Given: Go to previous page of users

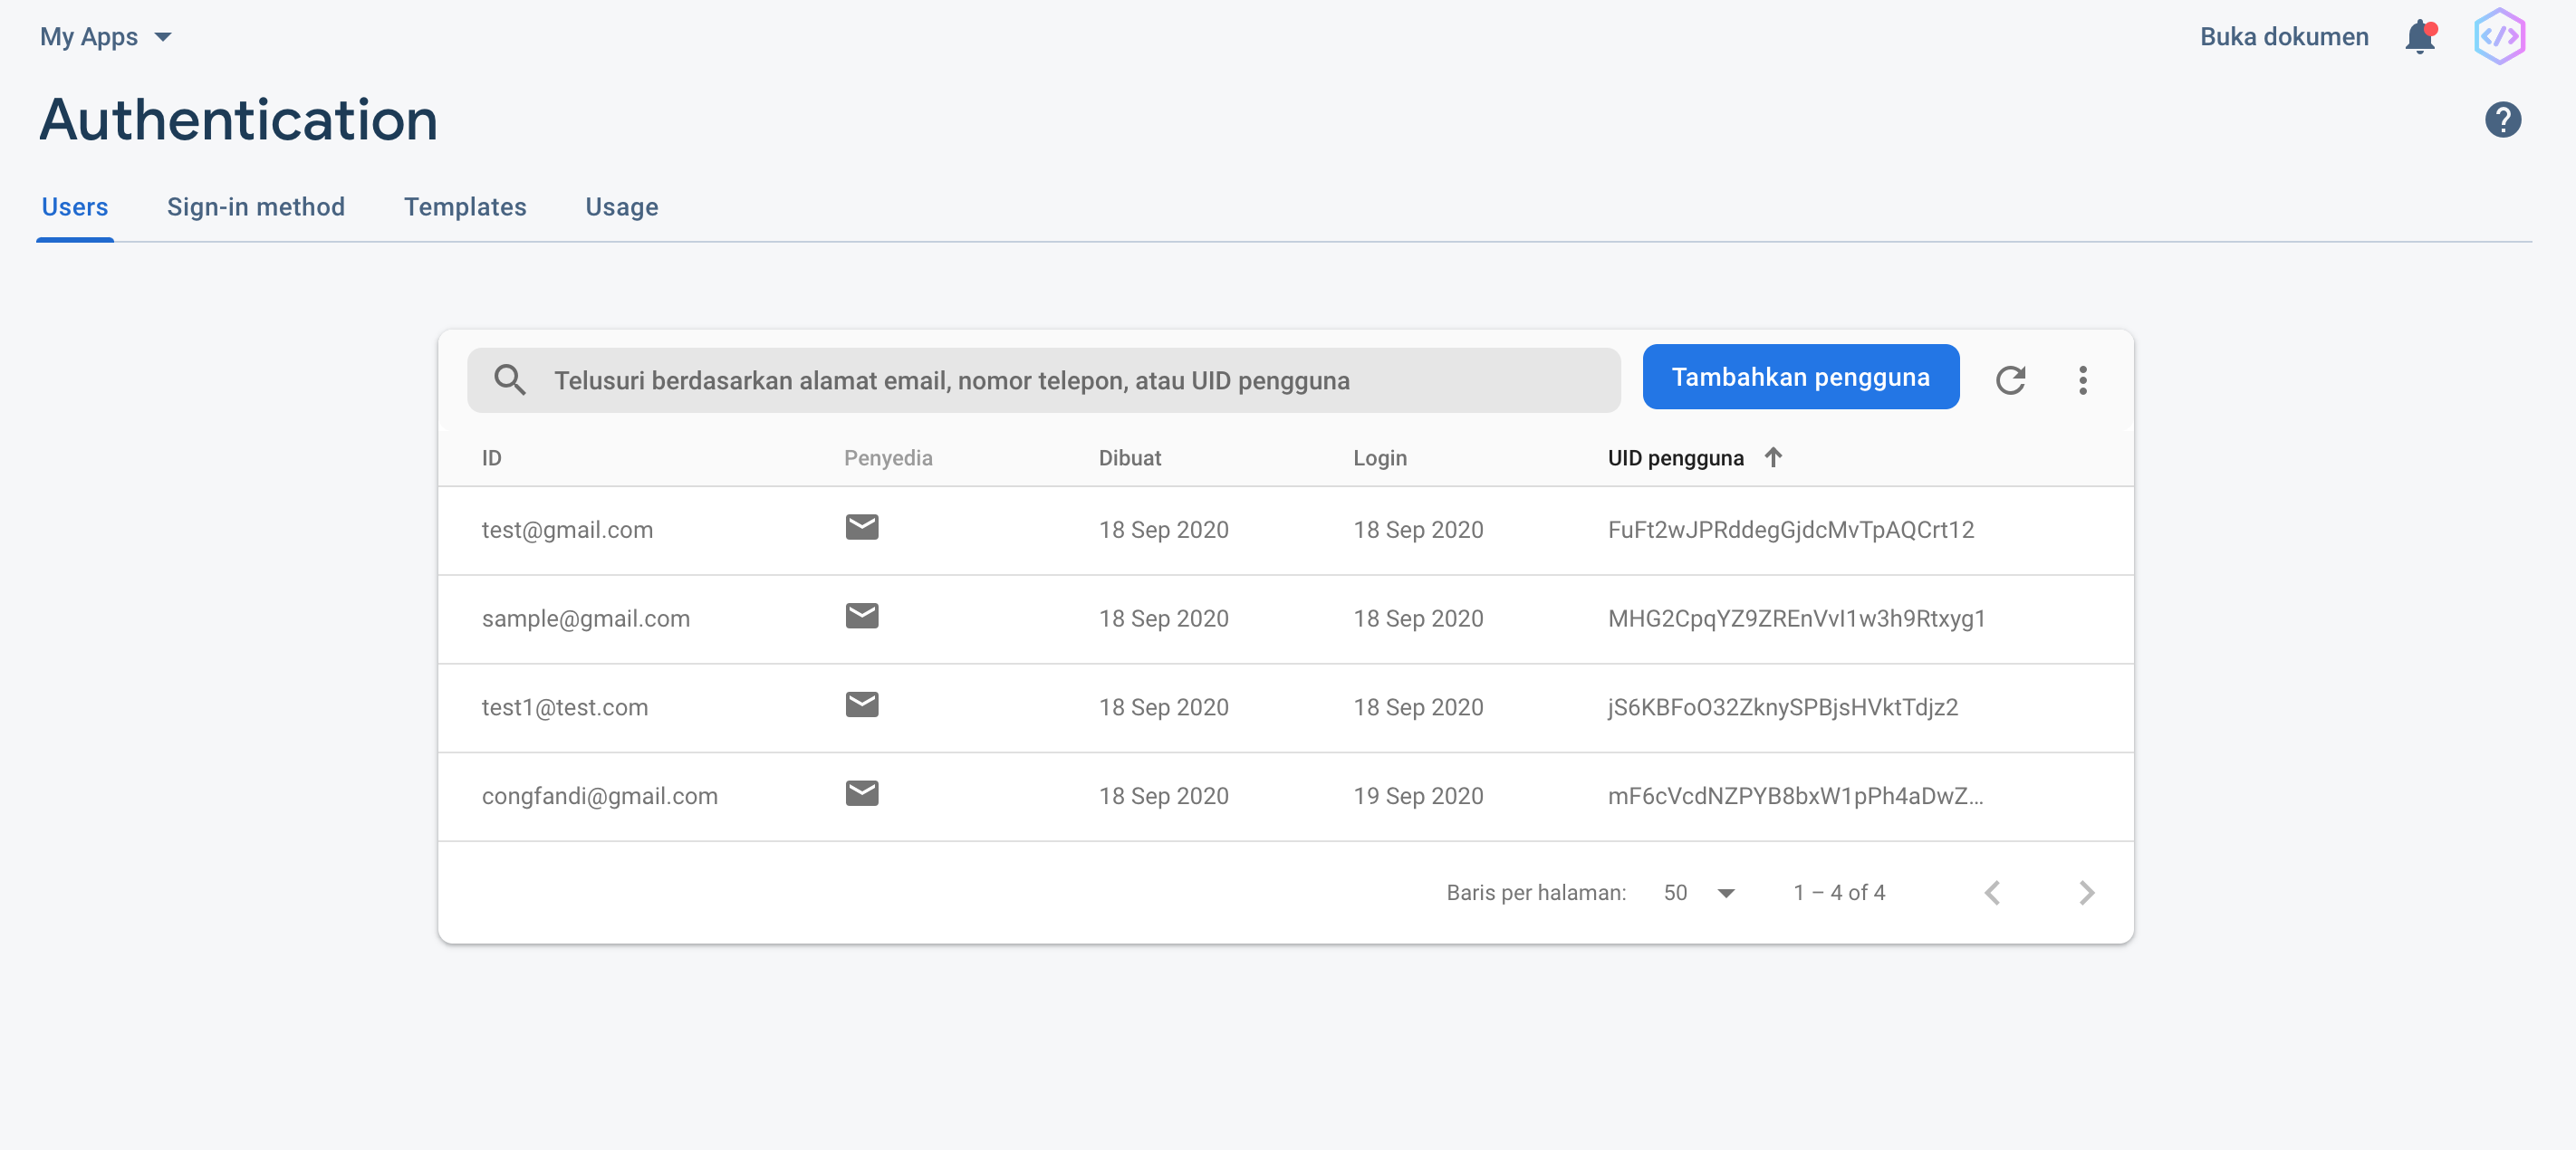Looking at the screenshot, I should [x=1992, y=892].
